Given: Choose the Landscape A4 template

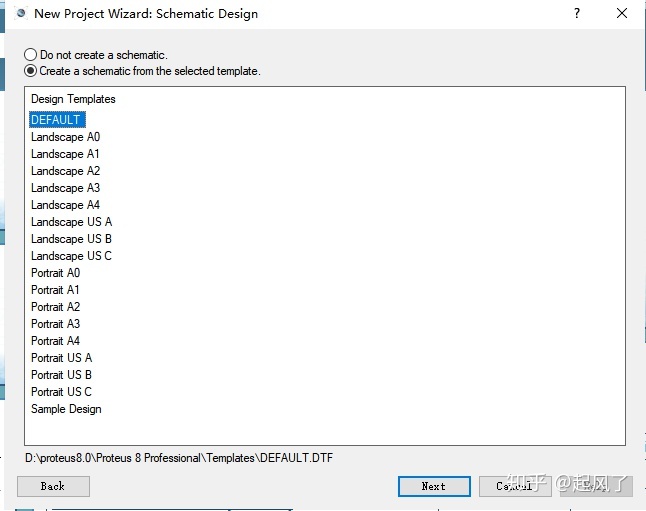Looking at the screenshot, I should 66,205.
